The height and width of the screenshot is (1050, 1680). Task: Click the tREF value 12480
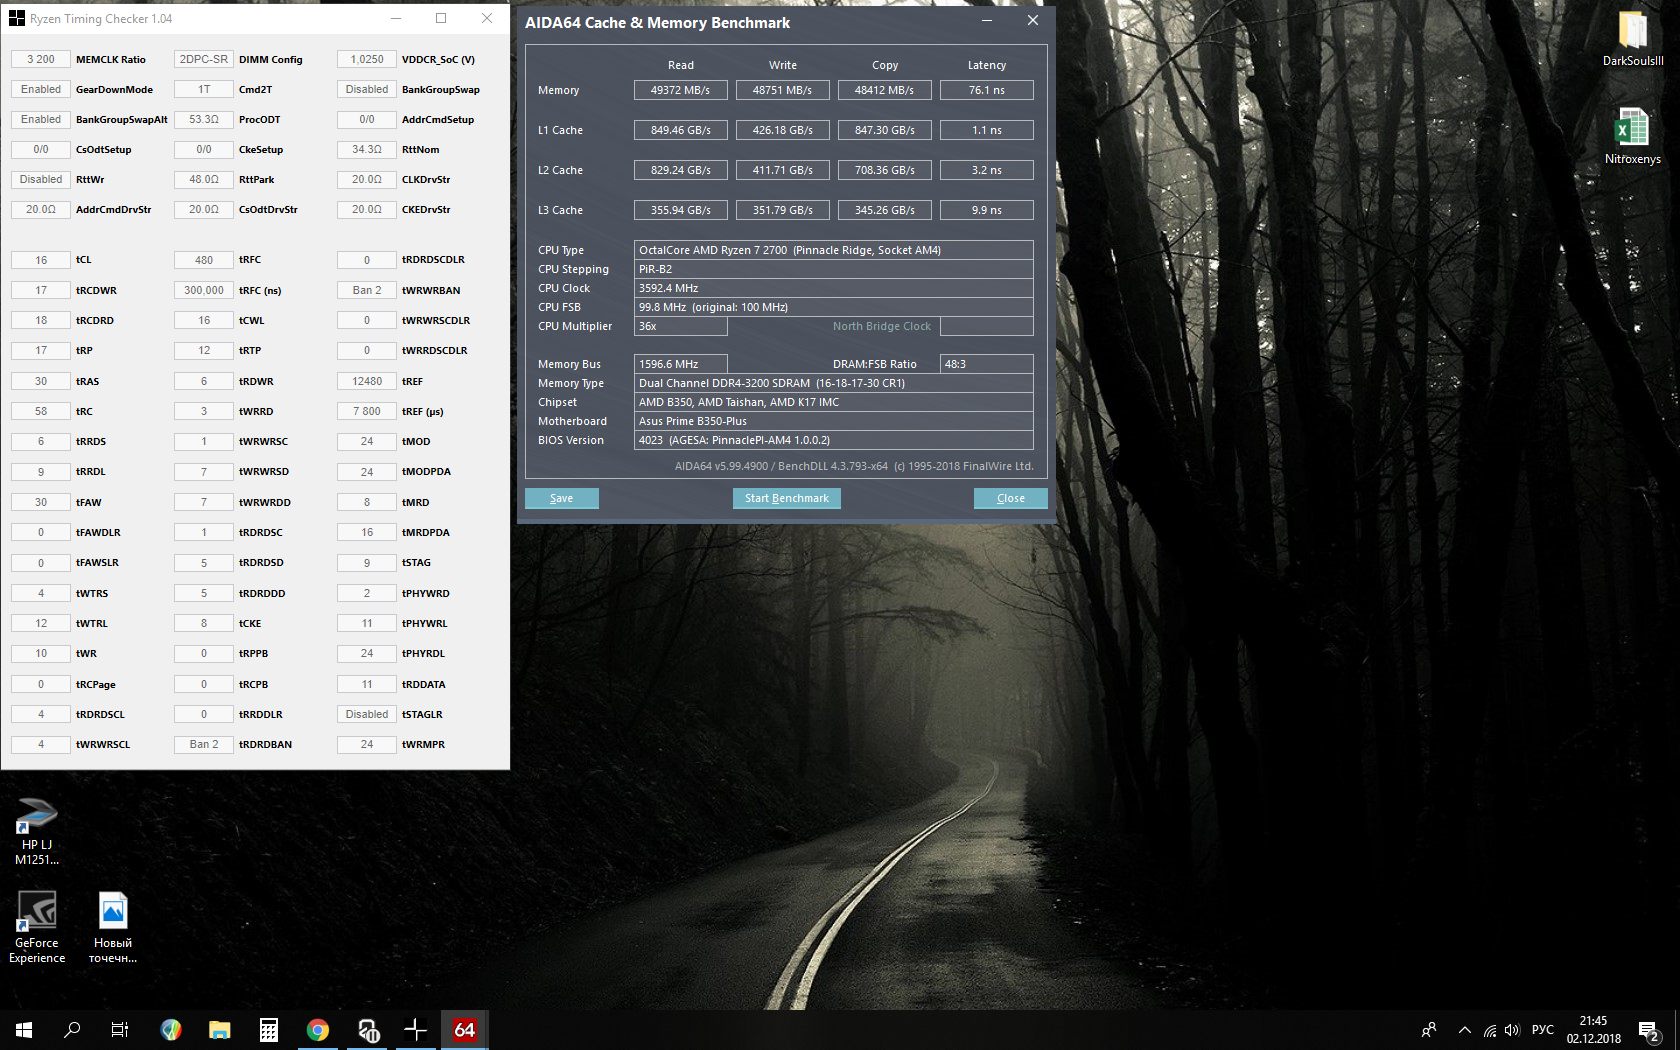(x=367, y=381)
